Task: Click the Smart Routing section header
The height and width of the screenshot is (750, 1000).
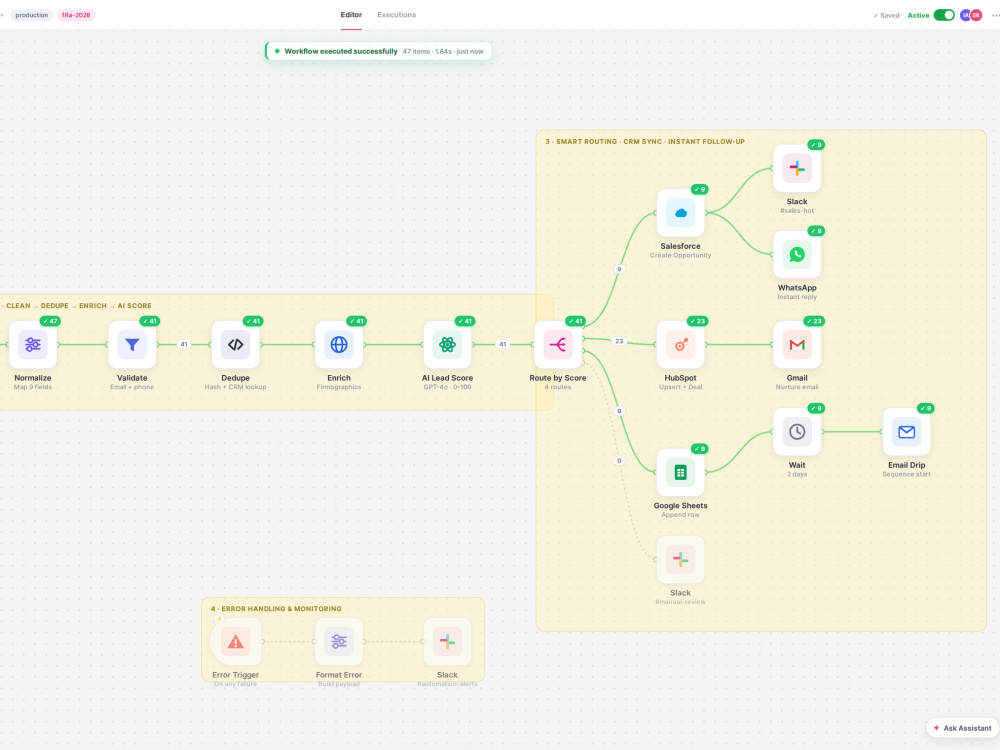Action: coord(645,142)
